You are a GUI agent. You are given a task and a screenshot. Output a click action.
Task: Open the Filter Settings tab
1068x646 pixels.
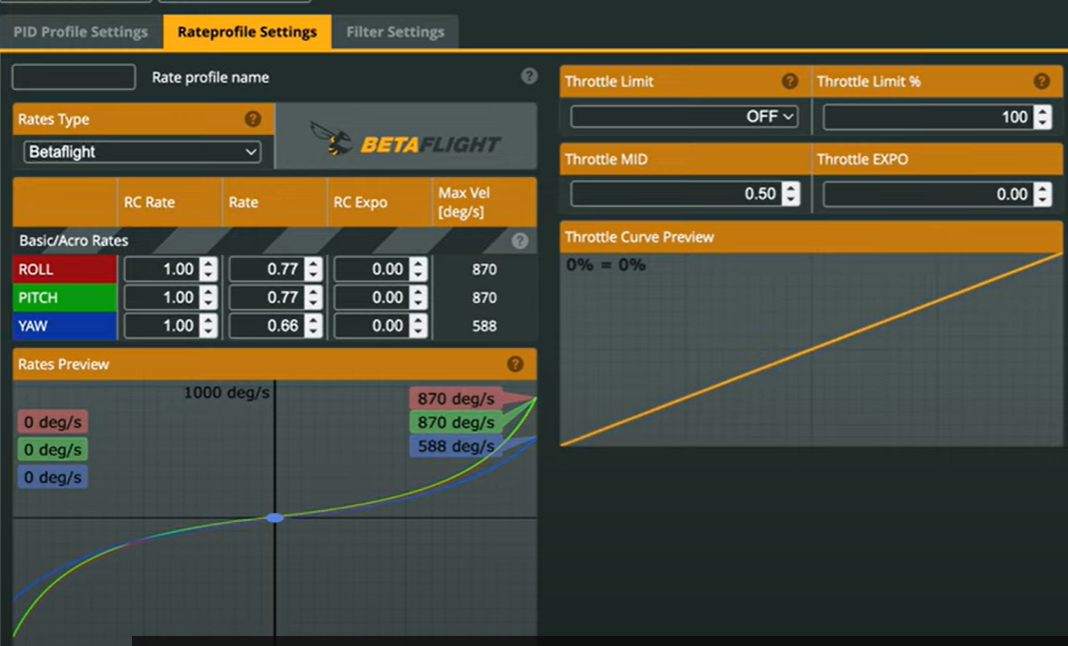tap(395, 32)
